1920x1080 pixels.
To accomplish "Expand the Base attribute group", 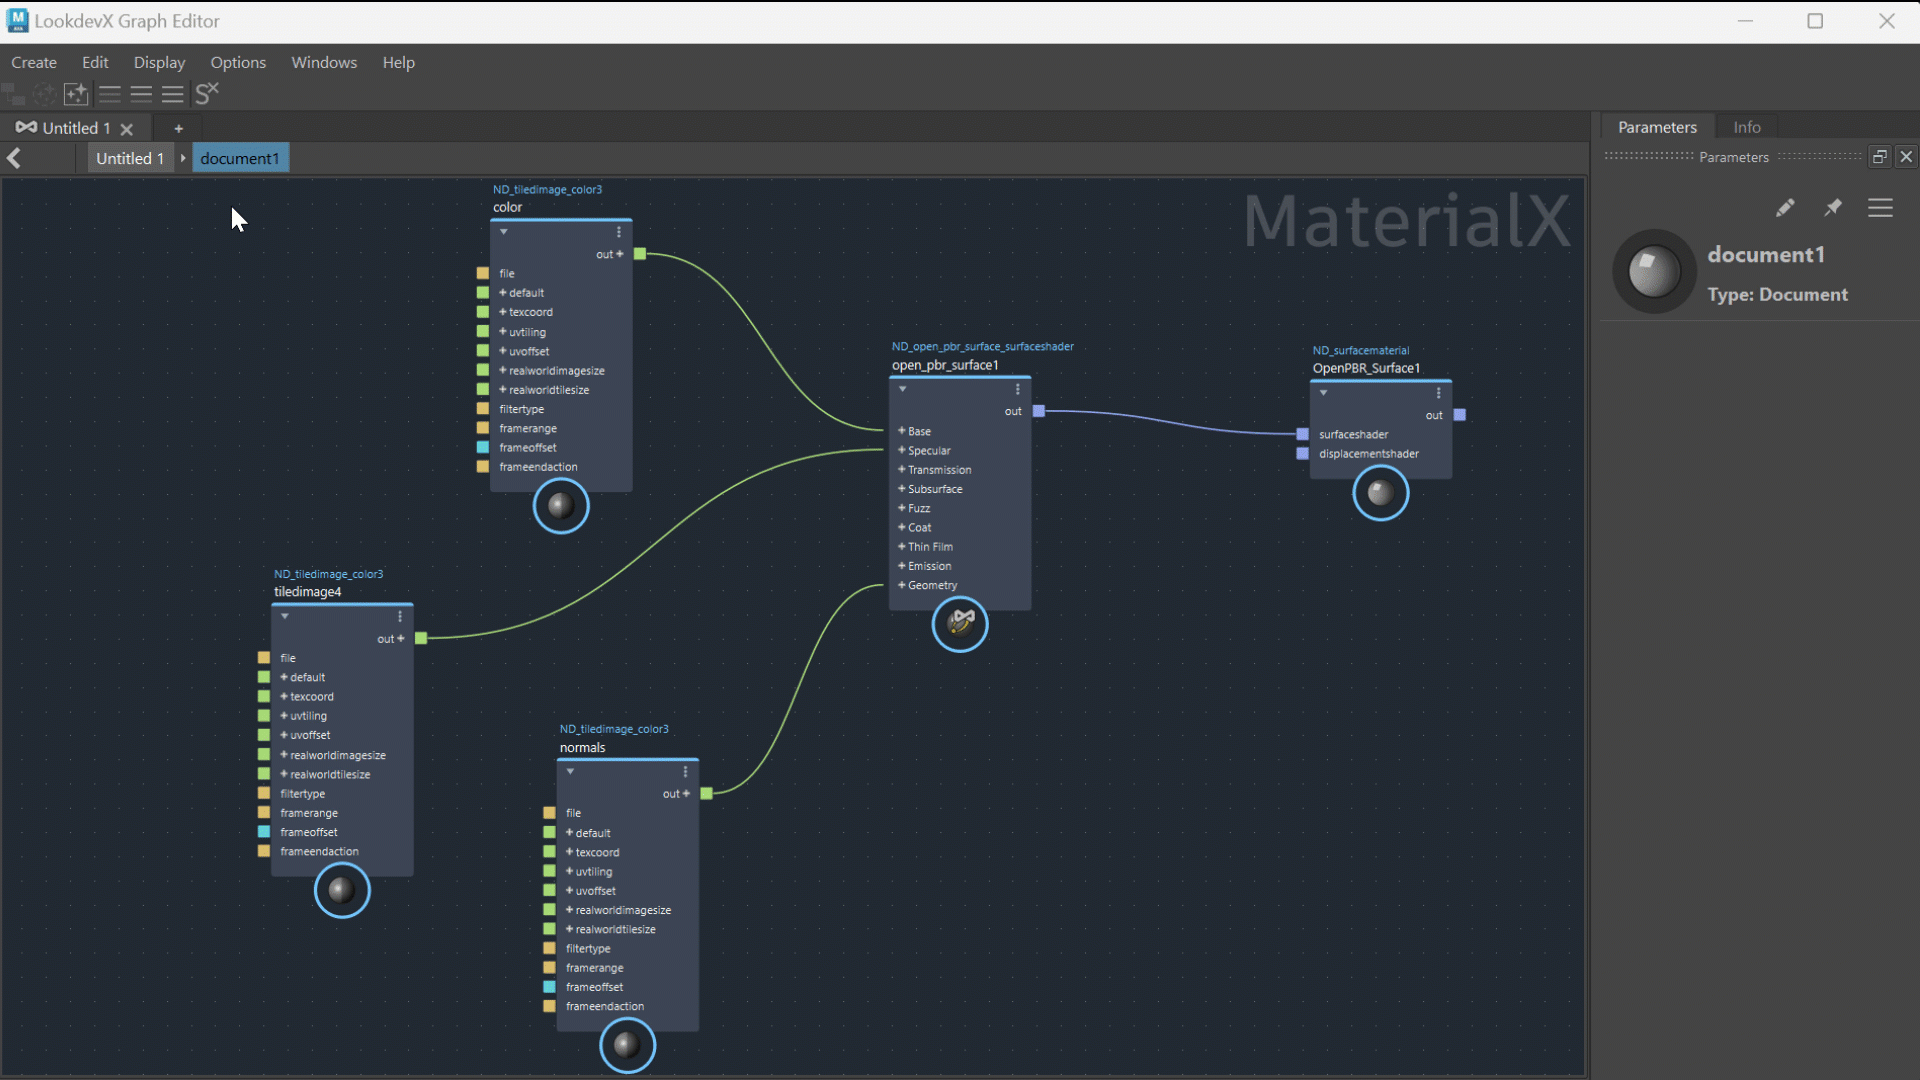I will coord(901,431).
